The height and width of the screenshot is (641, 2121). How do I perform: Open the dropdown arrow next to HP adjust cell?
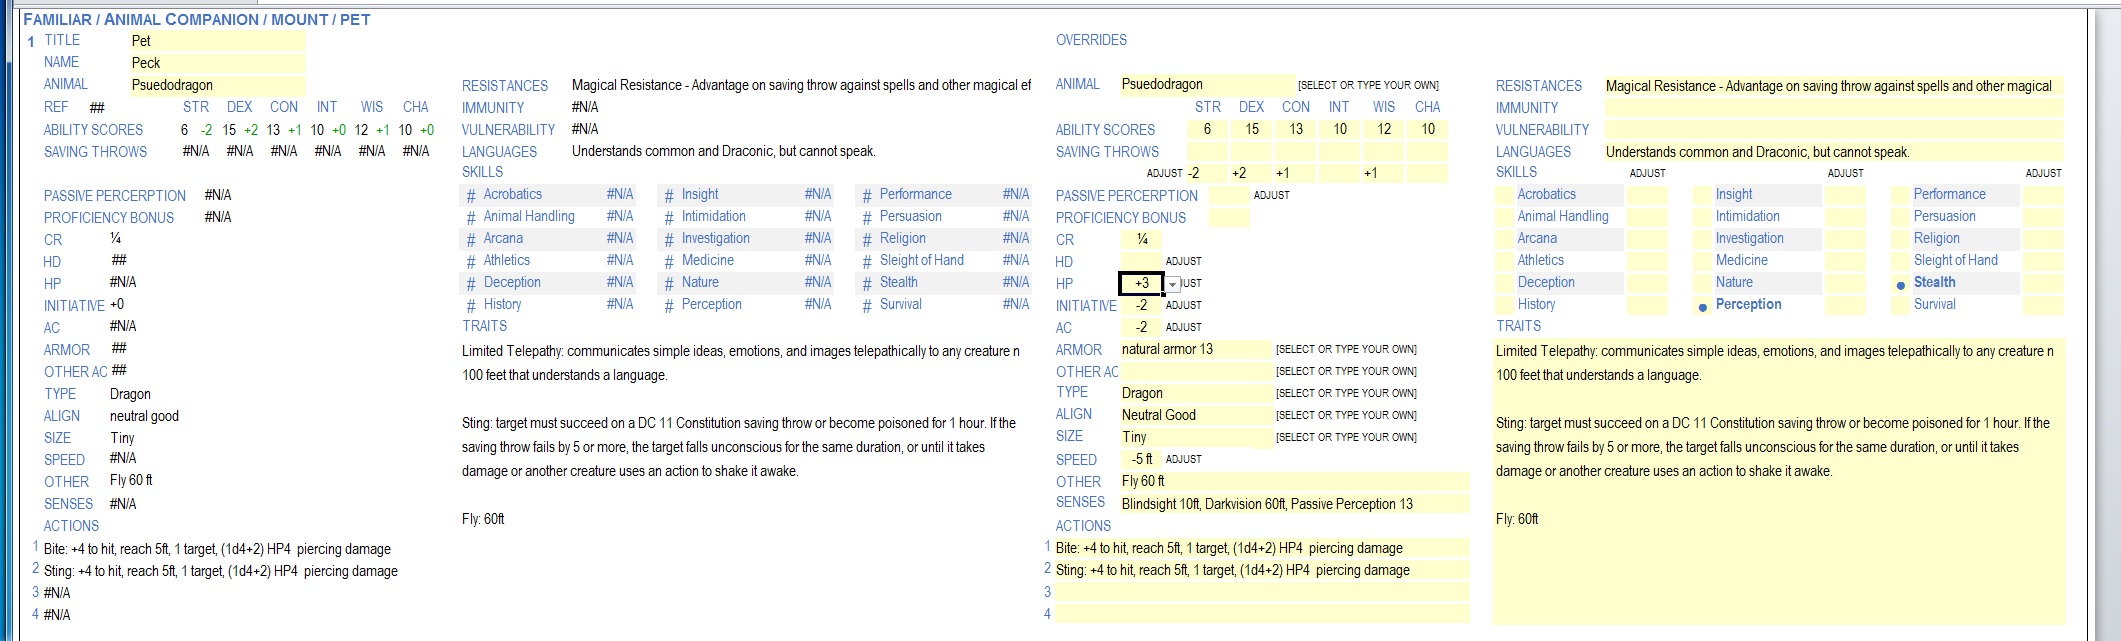(1173, 284)
